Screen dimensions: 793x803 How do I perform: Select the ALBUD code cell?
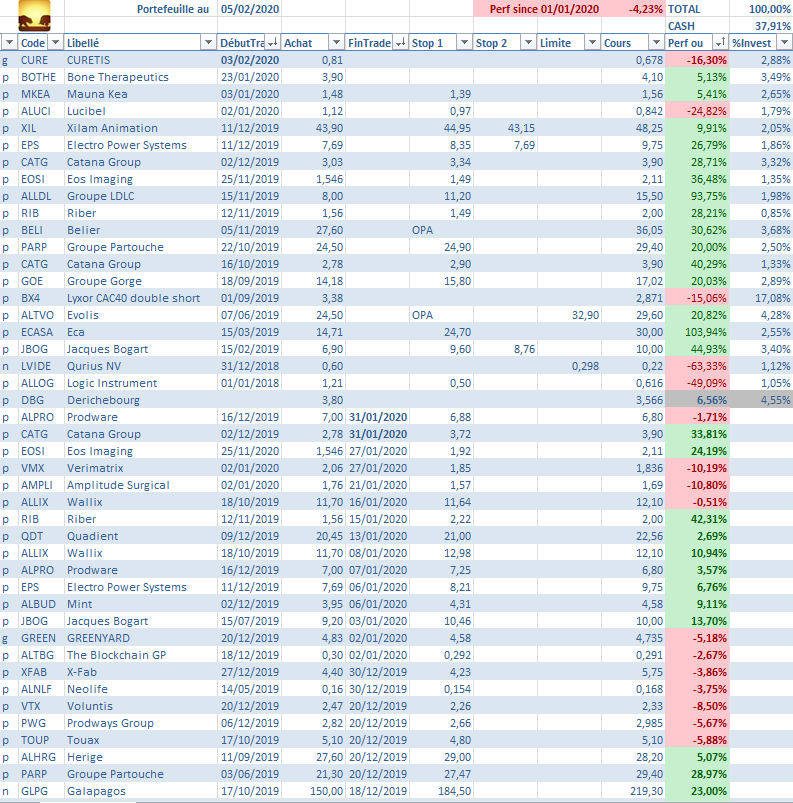tap(41, 604)
